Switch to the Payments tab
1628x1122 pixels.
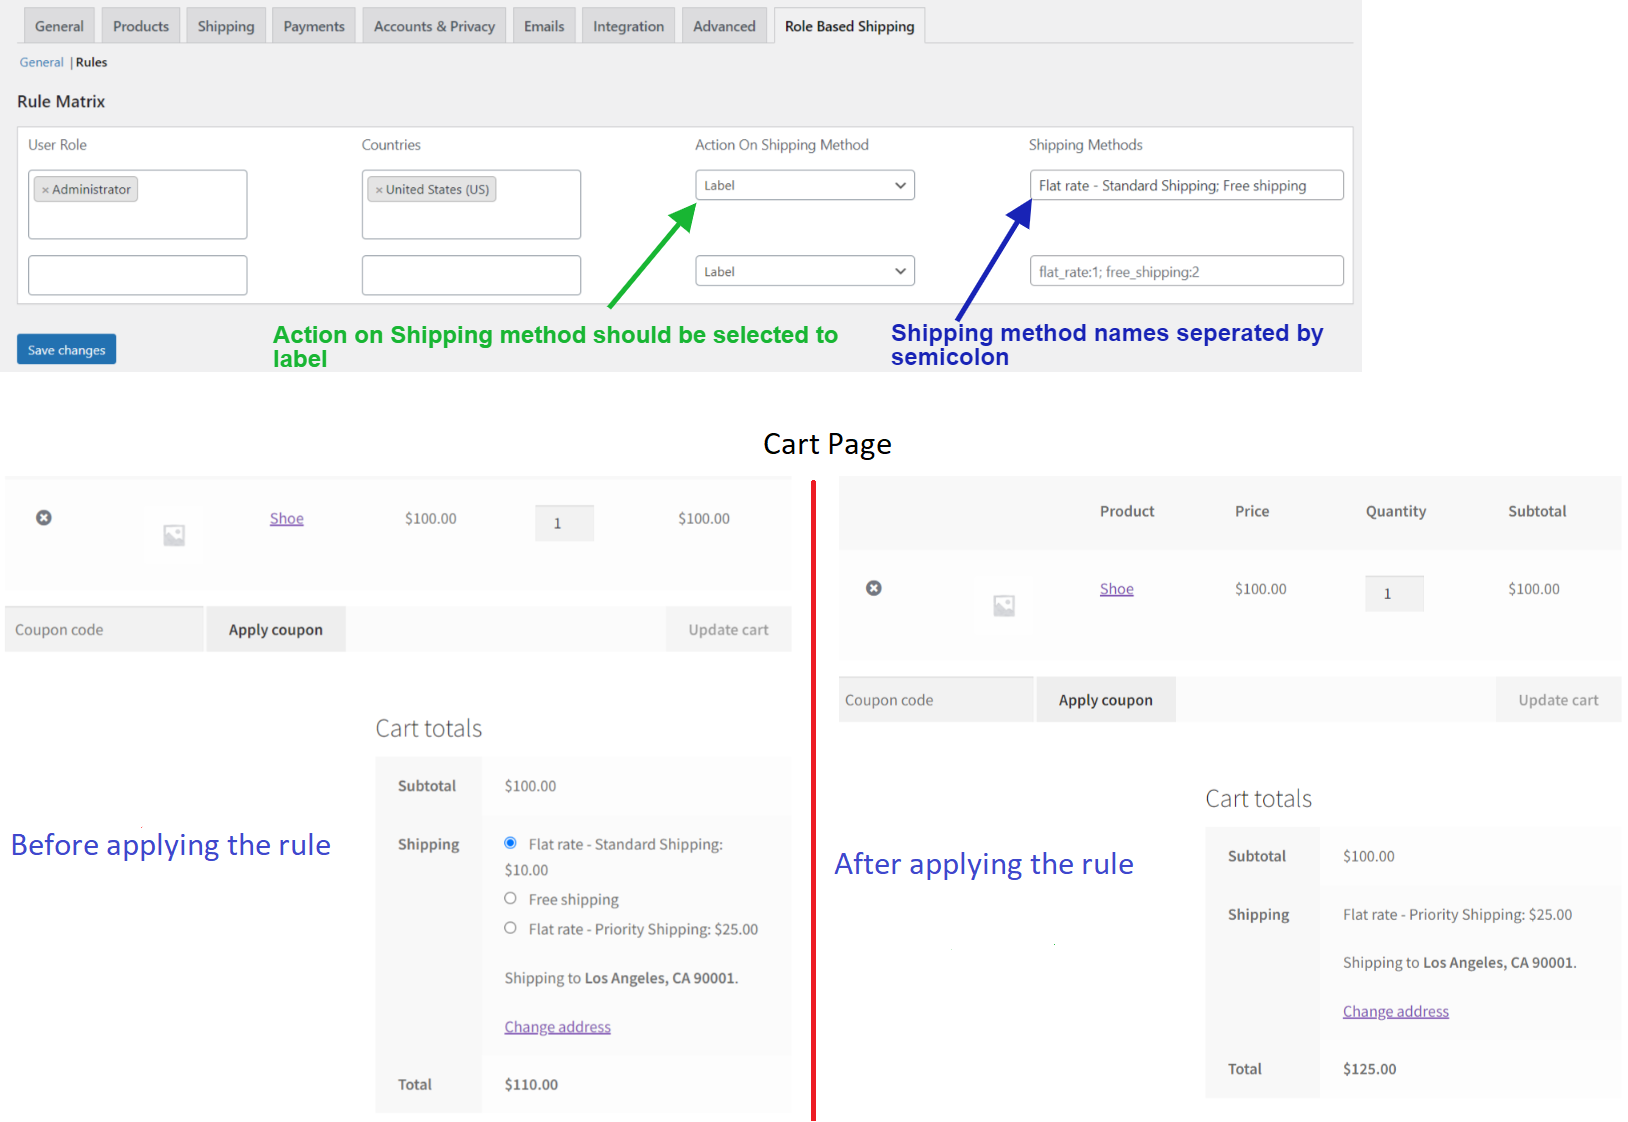(314, 26)
